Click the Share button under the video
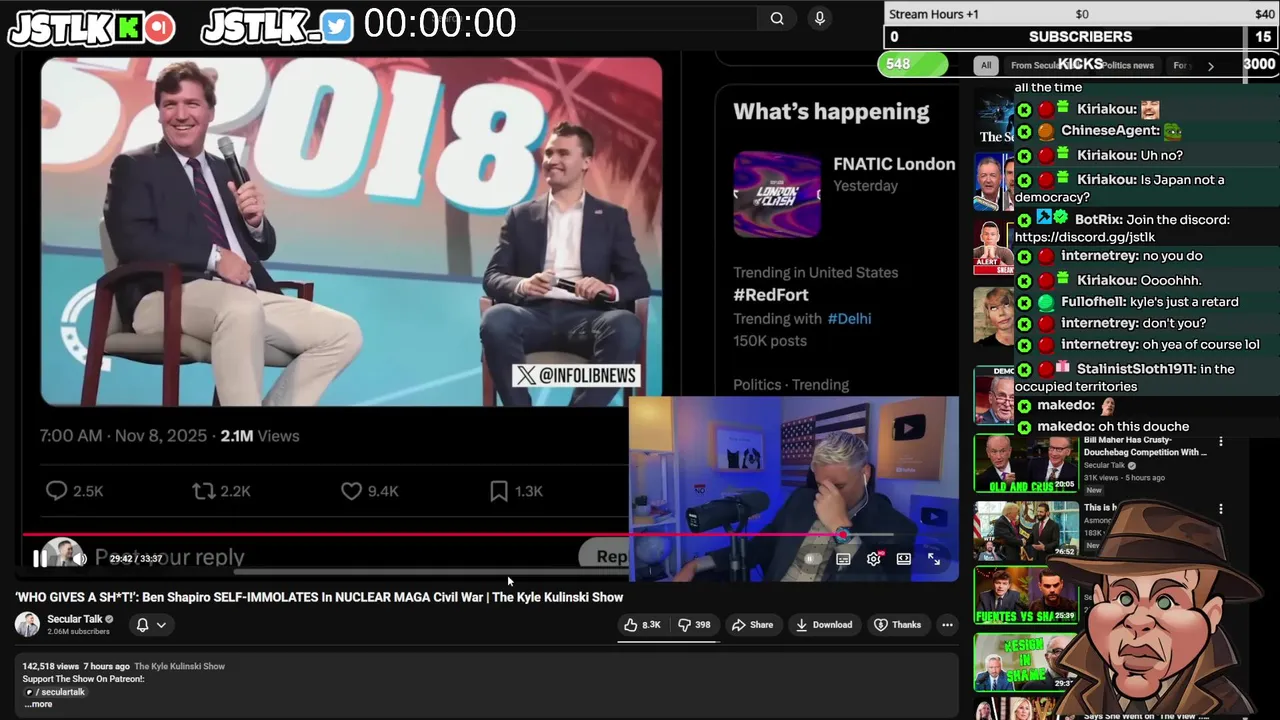Viewport: 1280px width, 720px height. (x=752, y=625)
